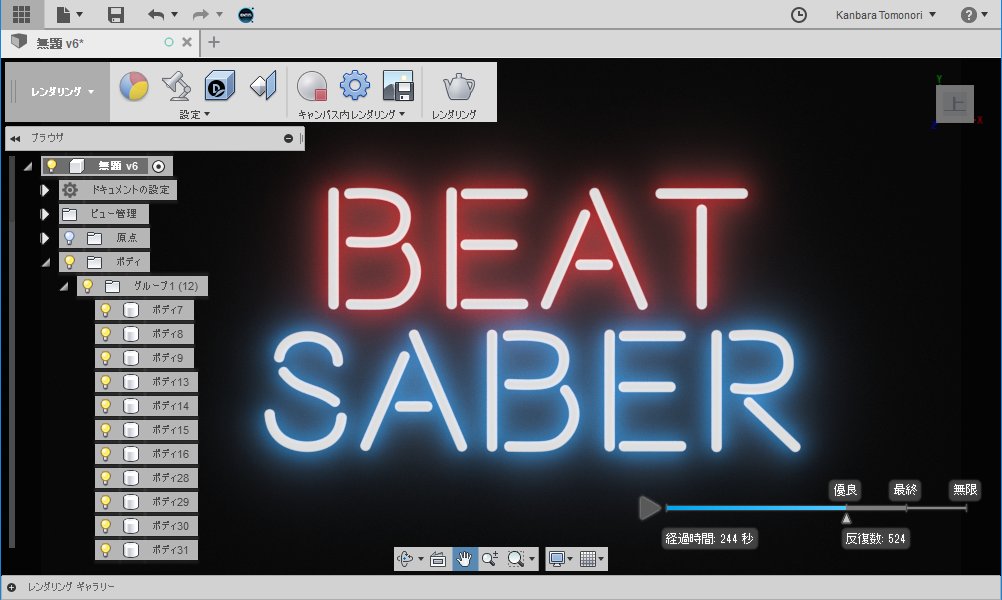
Task: Redo the last undone action
Action: [201, 15]
